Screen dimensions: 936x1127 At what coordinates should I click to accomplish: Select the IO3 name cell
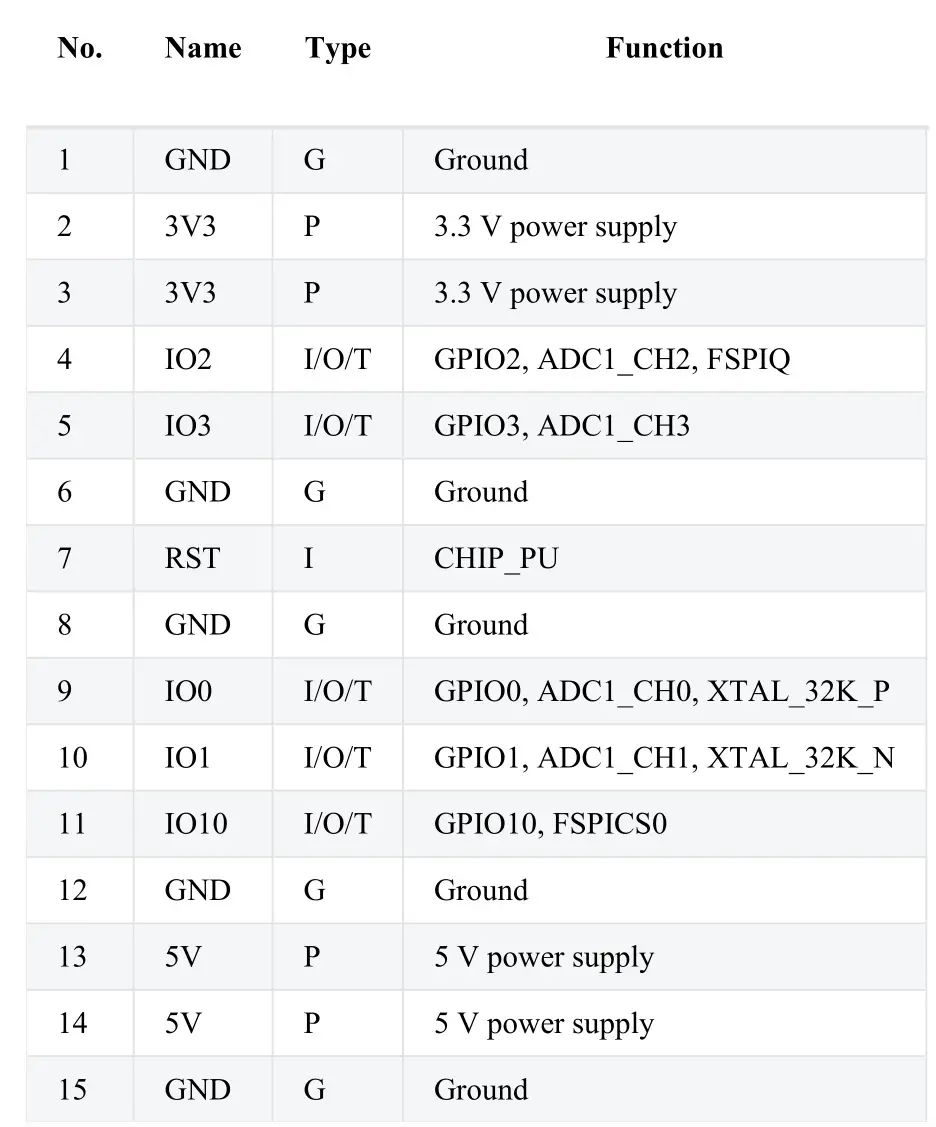pyautogui.click(x=188, y=426)
